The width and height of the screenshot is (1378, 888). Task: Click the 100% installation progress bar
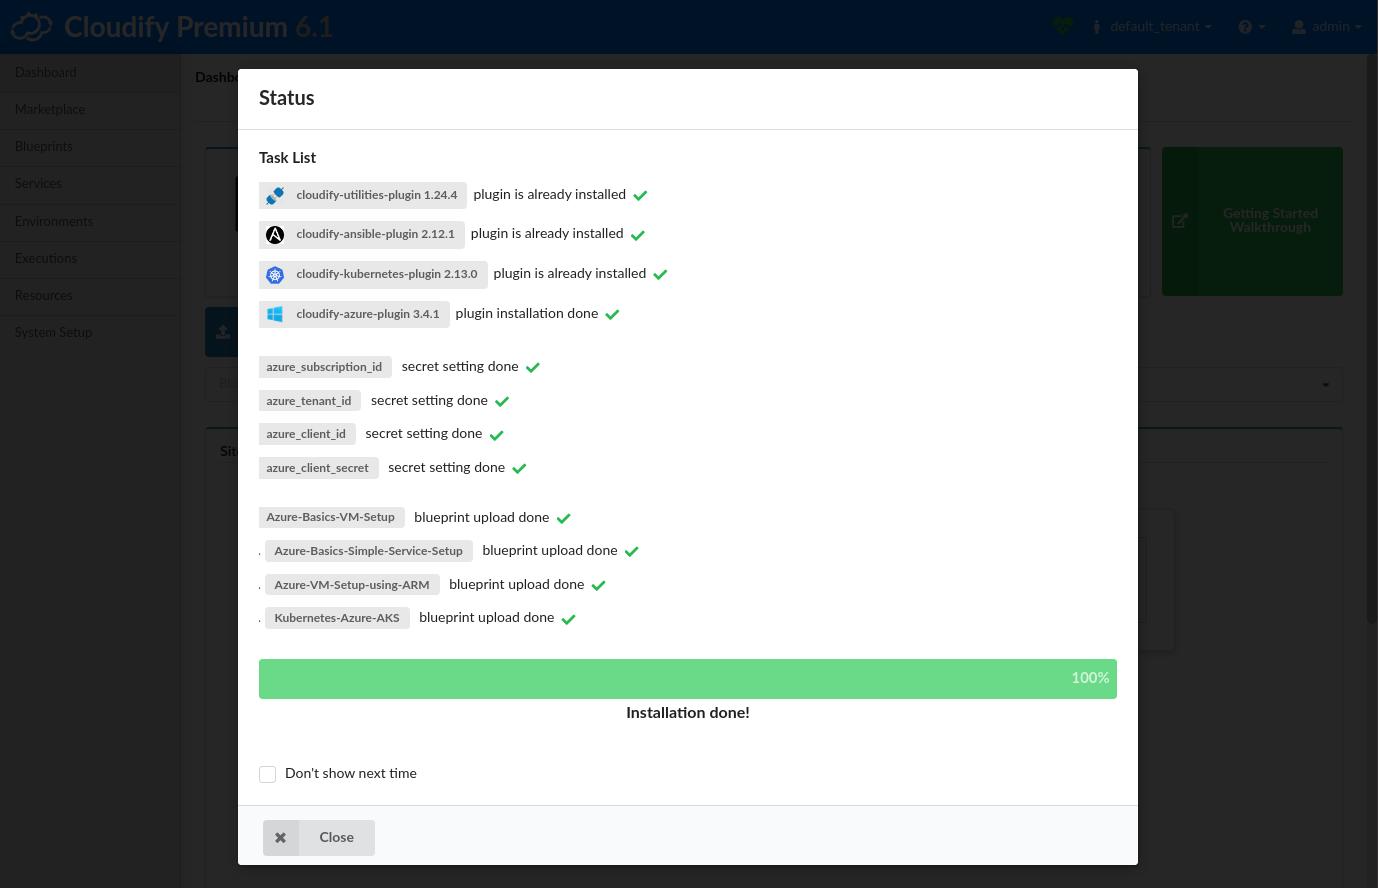click(688, 678)
